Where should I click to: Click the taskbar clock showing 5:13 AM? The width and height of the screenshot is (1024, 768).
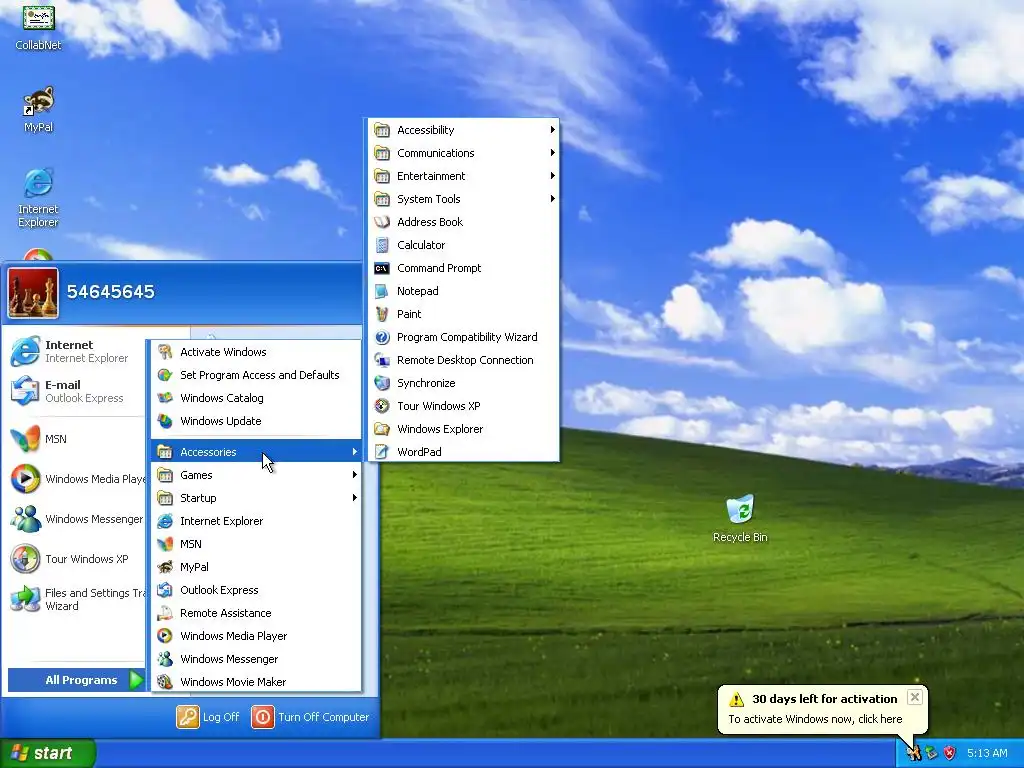point(987,753)
